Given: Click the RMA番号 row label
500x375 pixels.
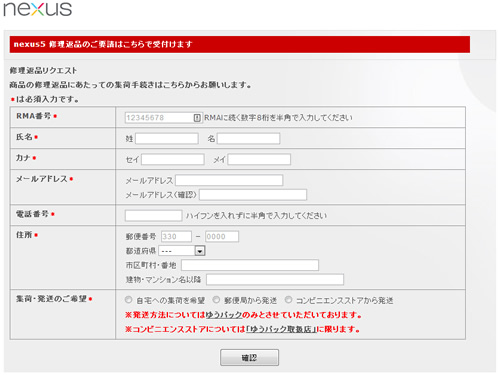Looking at the screenshot, I should tap(34, 116).
